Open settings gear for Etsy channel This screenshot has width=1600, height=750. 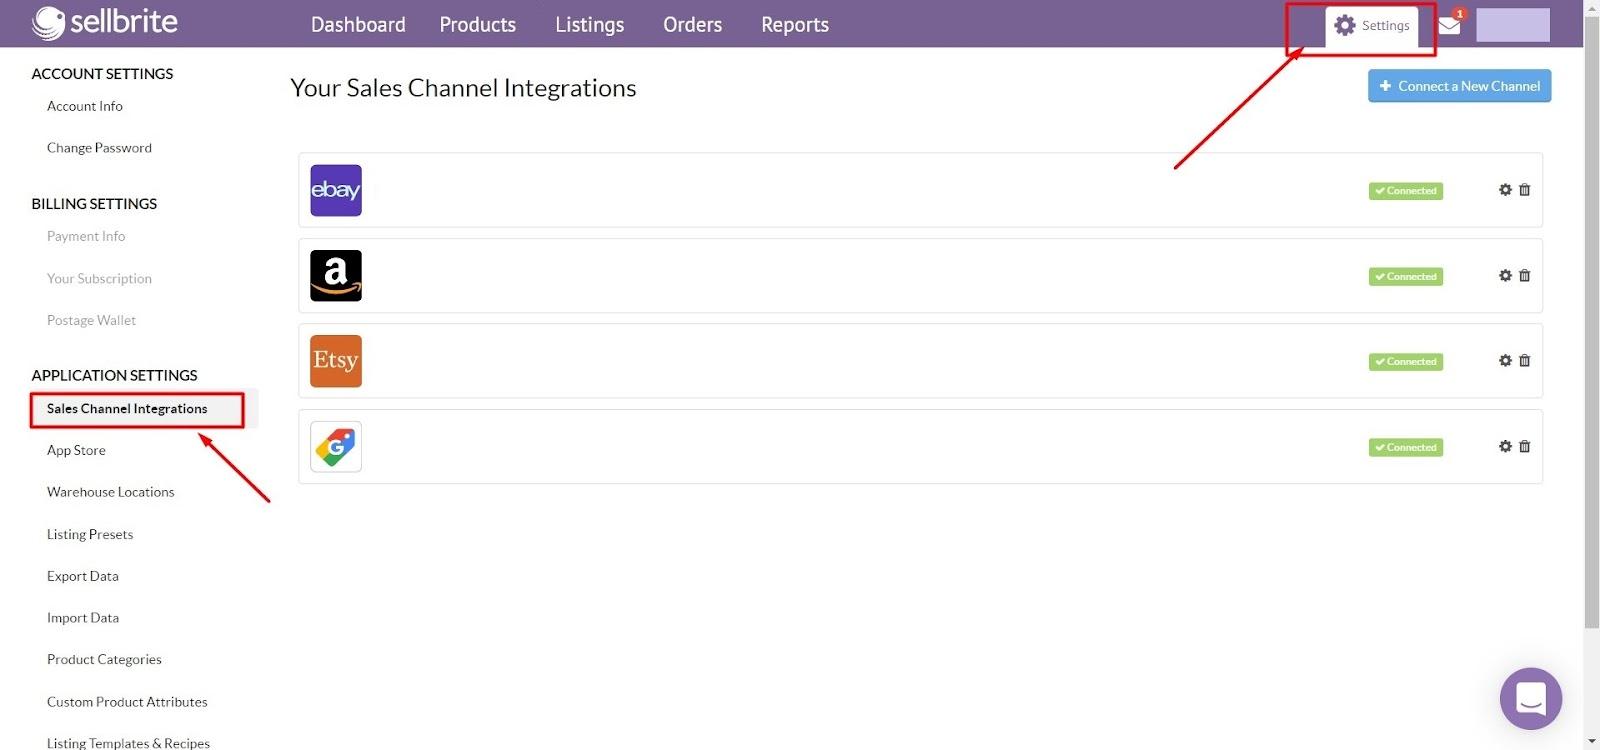[x=1505, y=361]
